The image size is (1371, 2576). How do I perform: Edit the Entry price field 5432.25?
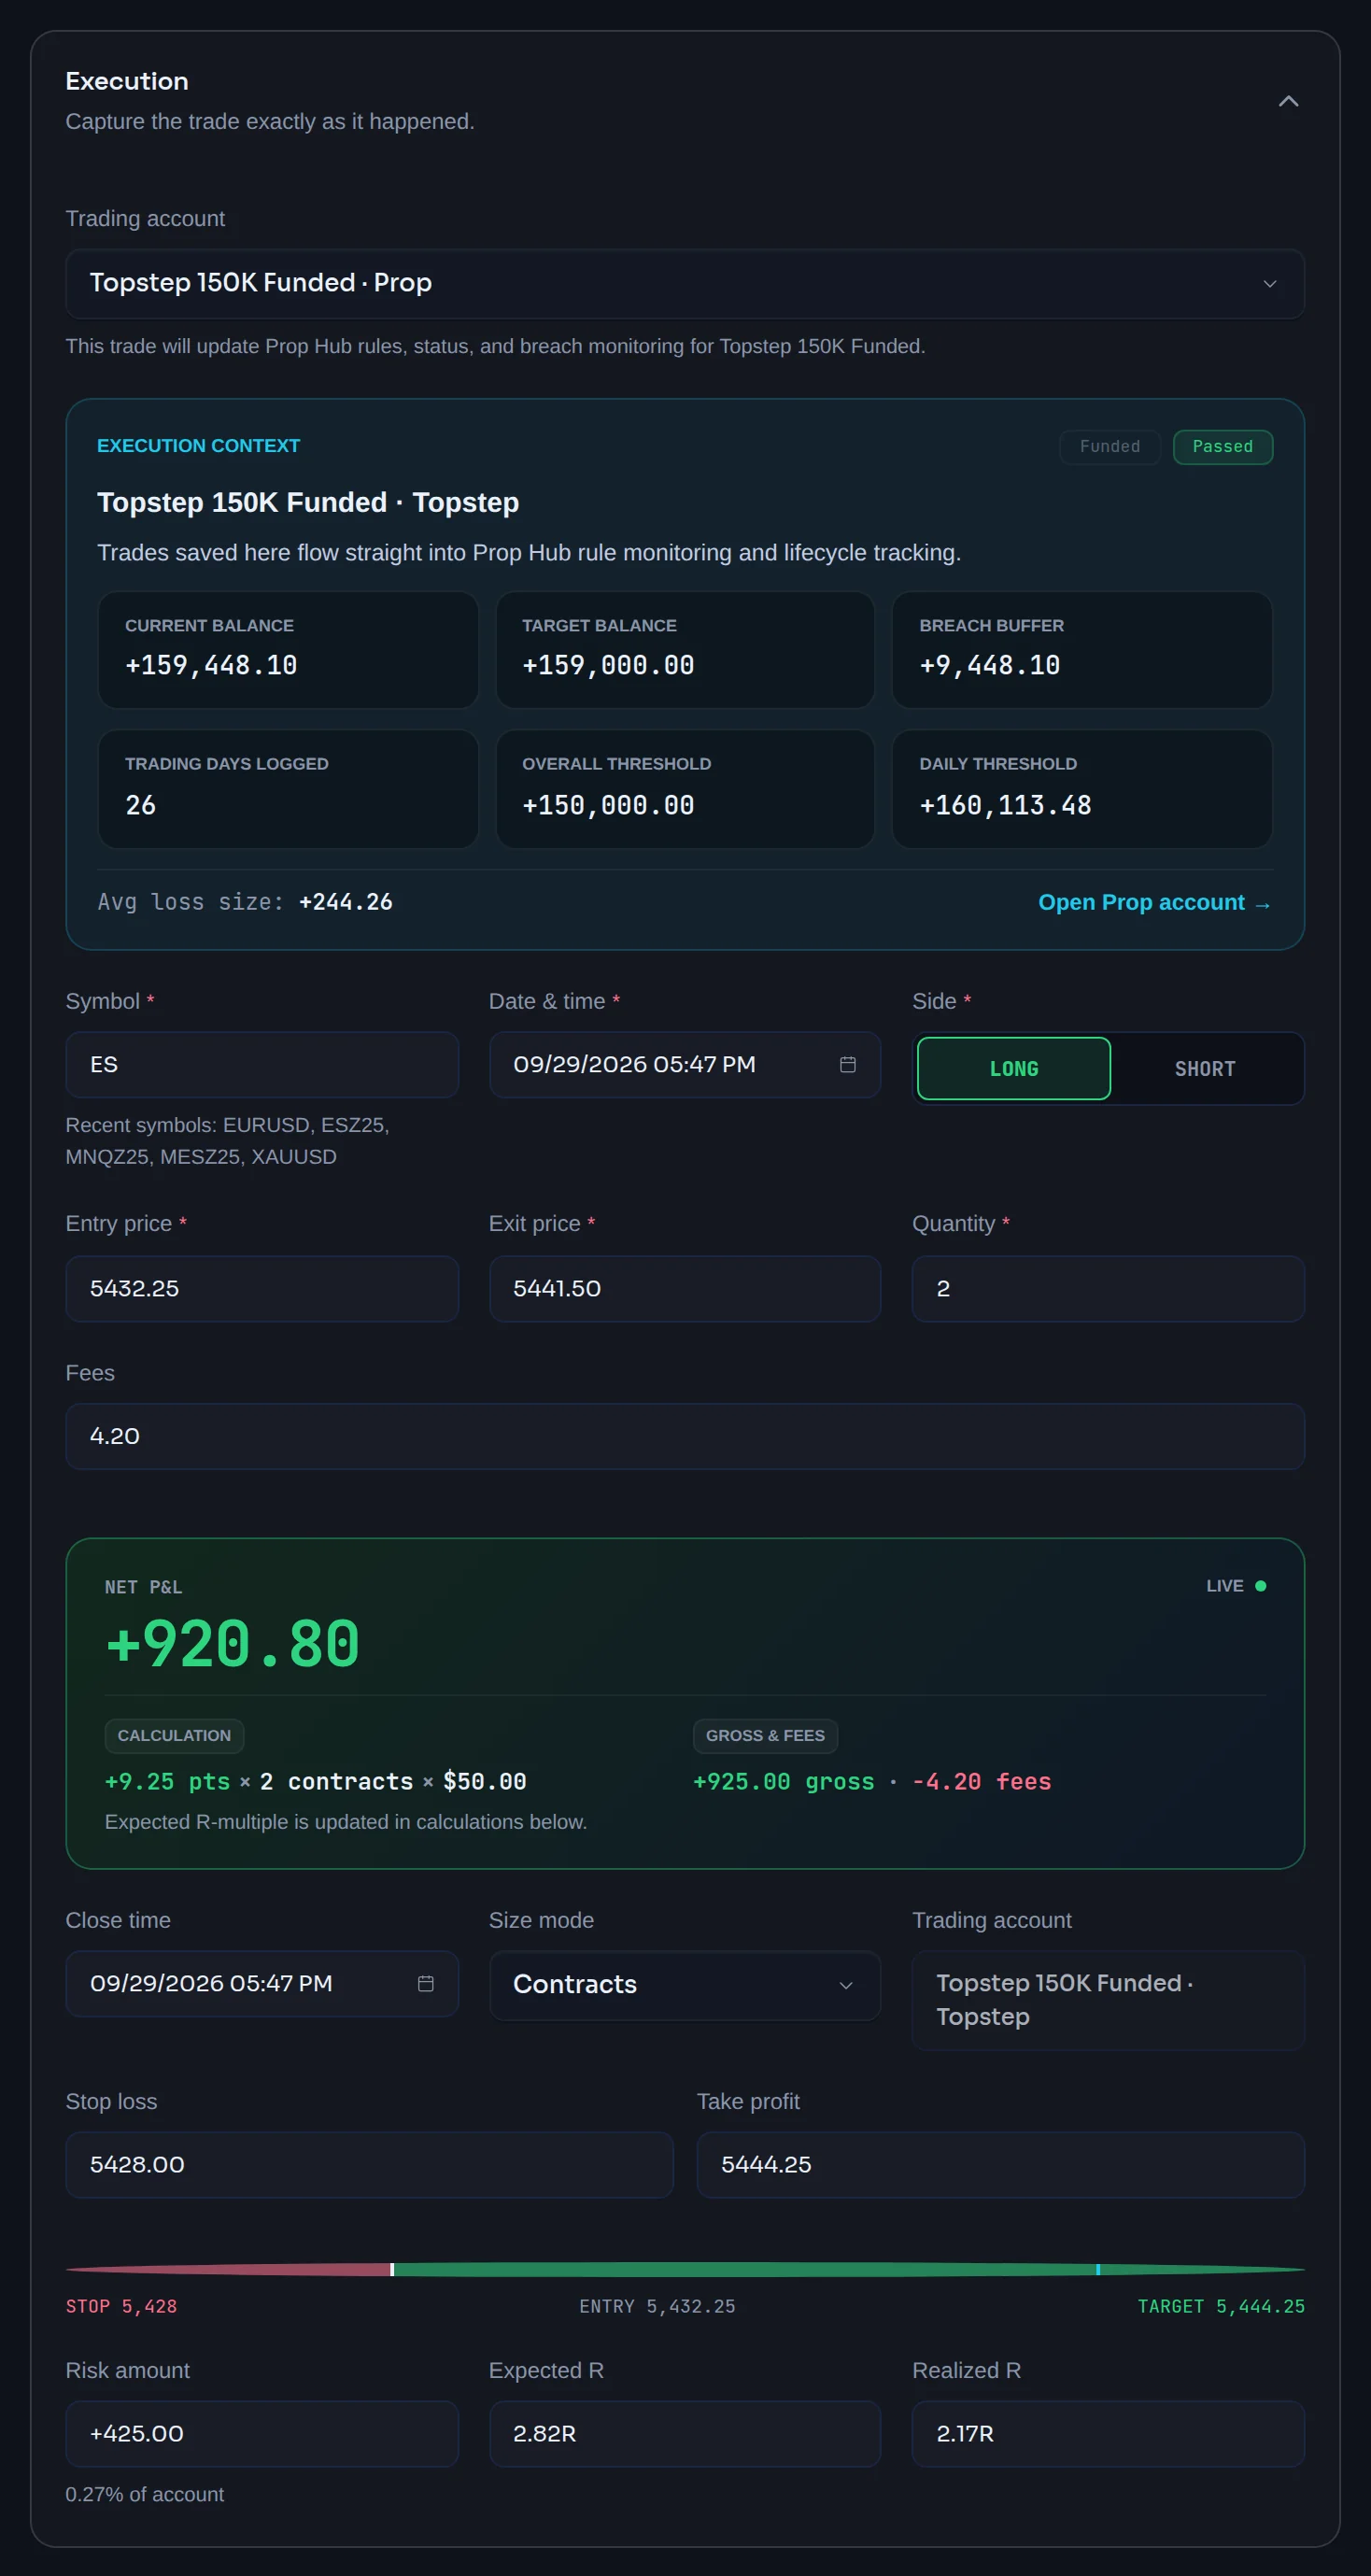(x=262, y=1288)
